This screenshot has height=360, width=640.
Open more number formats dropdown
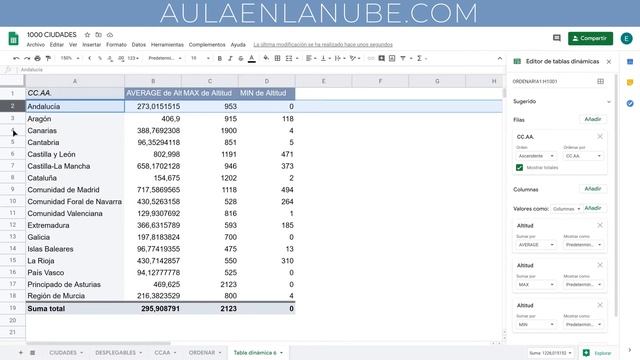(133, 58)
